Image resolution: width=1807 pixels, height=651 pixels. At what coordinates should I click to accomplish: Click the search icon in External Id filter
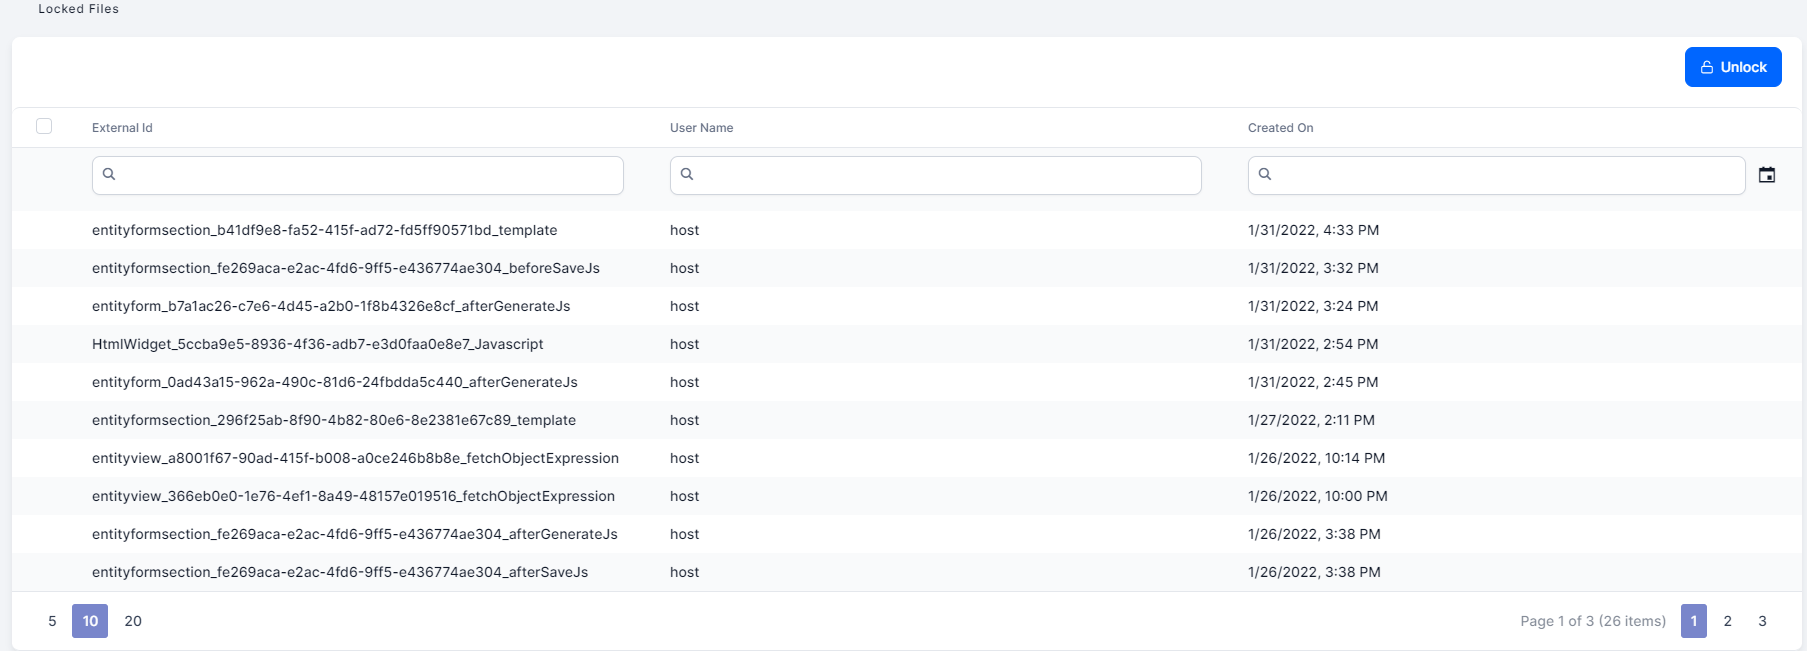click(x=109, y=174)
